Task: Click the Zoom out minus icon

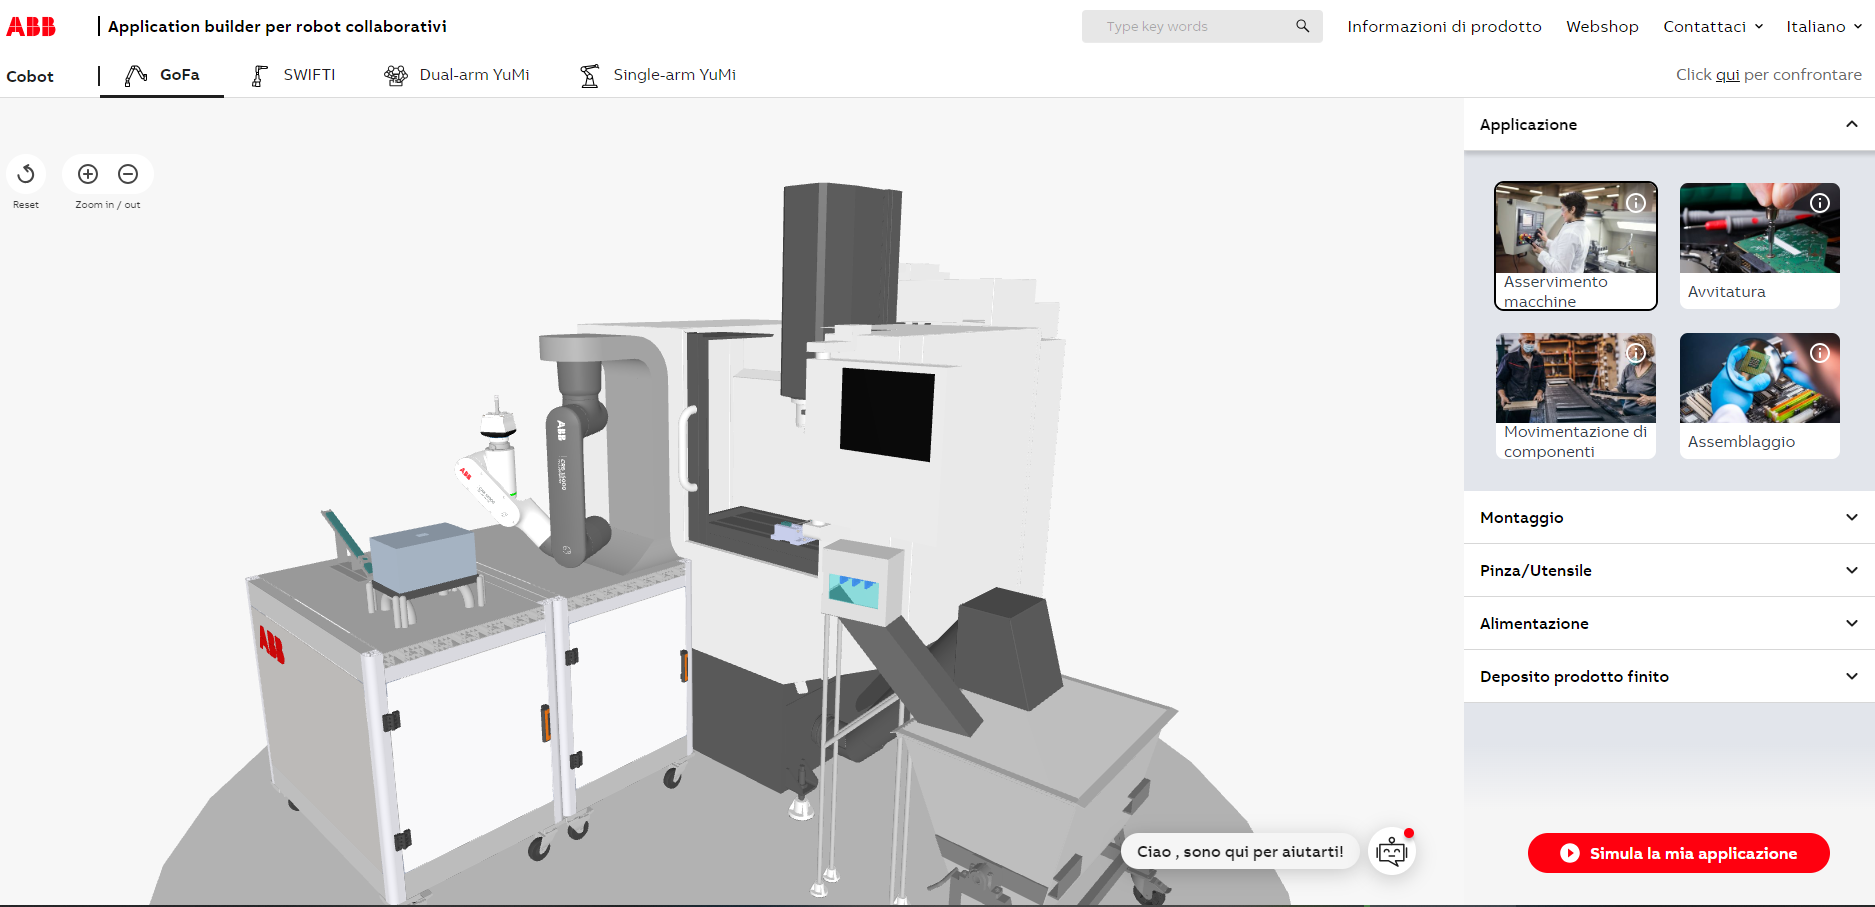Action: pos(127,173)
